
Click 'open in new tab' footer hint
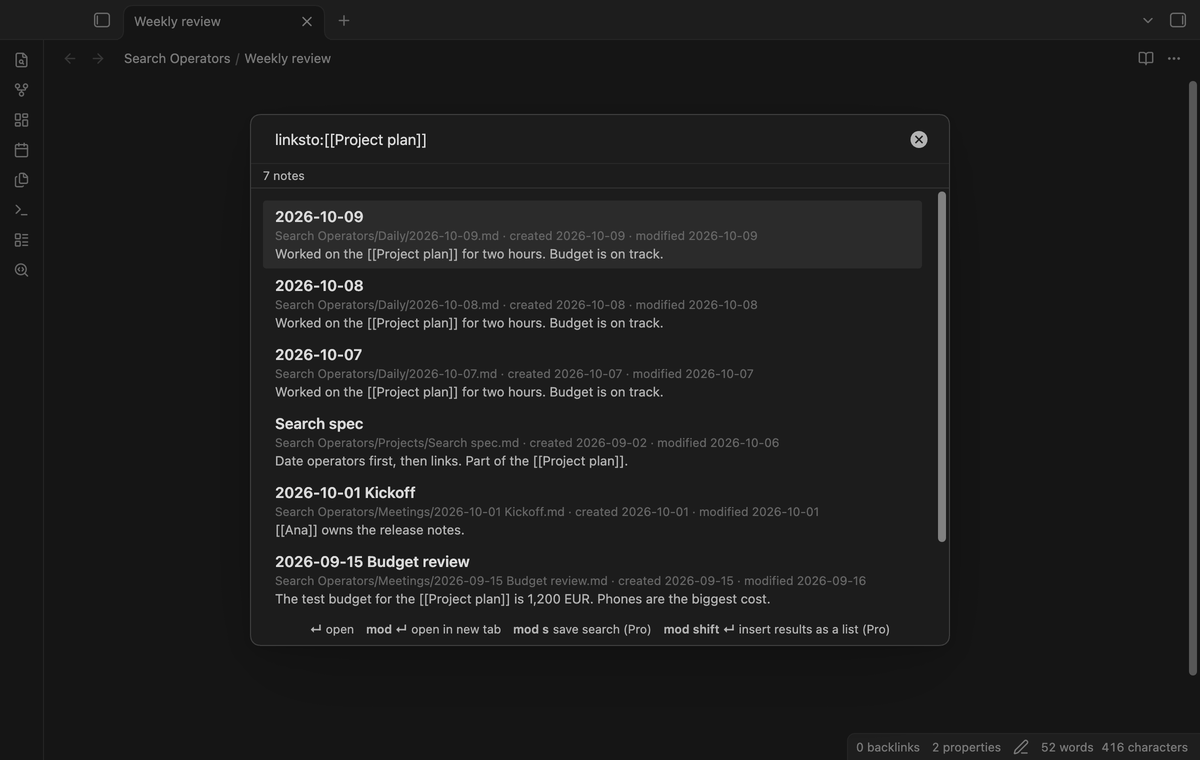pos(433,629)
